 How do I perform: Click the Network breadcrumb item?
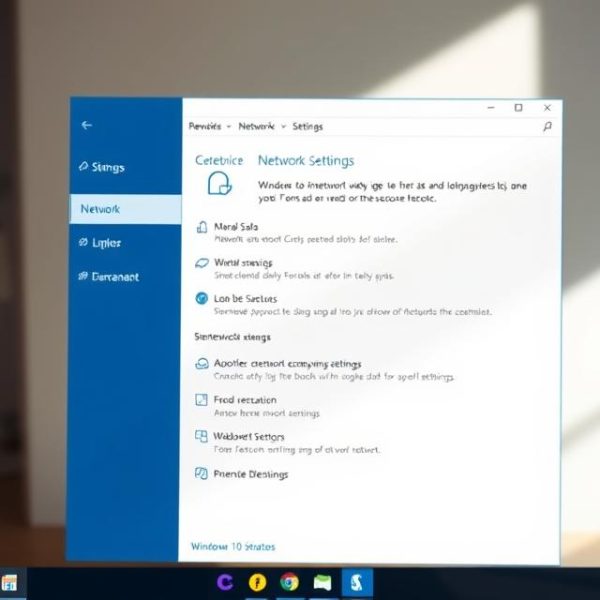[x=256, y=126]
